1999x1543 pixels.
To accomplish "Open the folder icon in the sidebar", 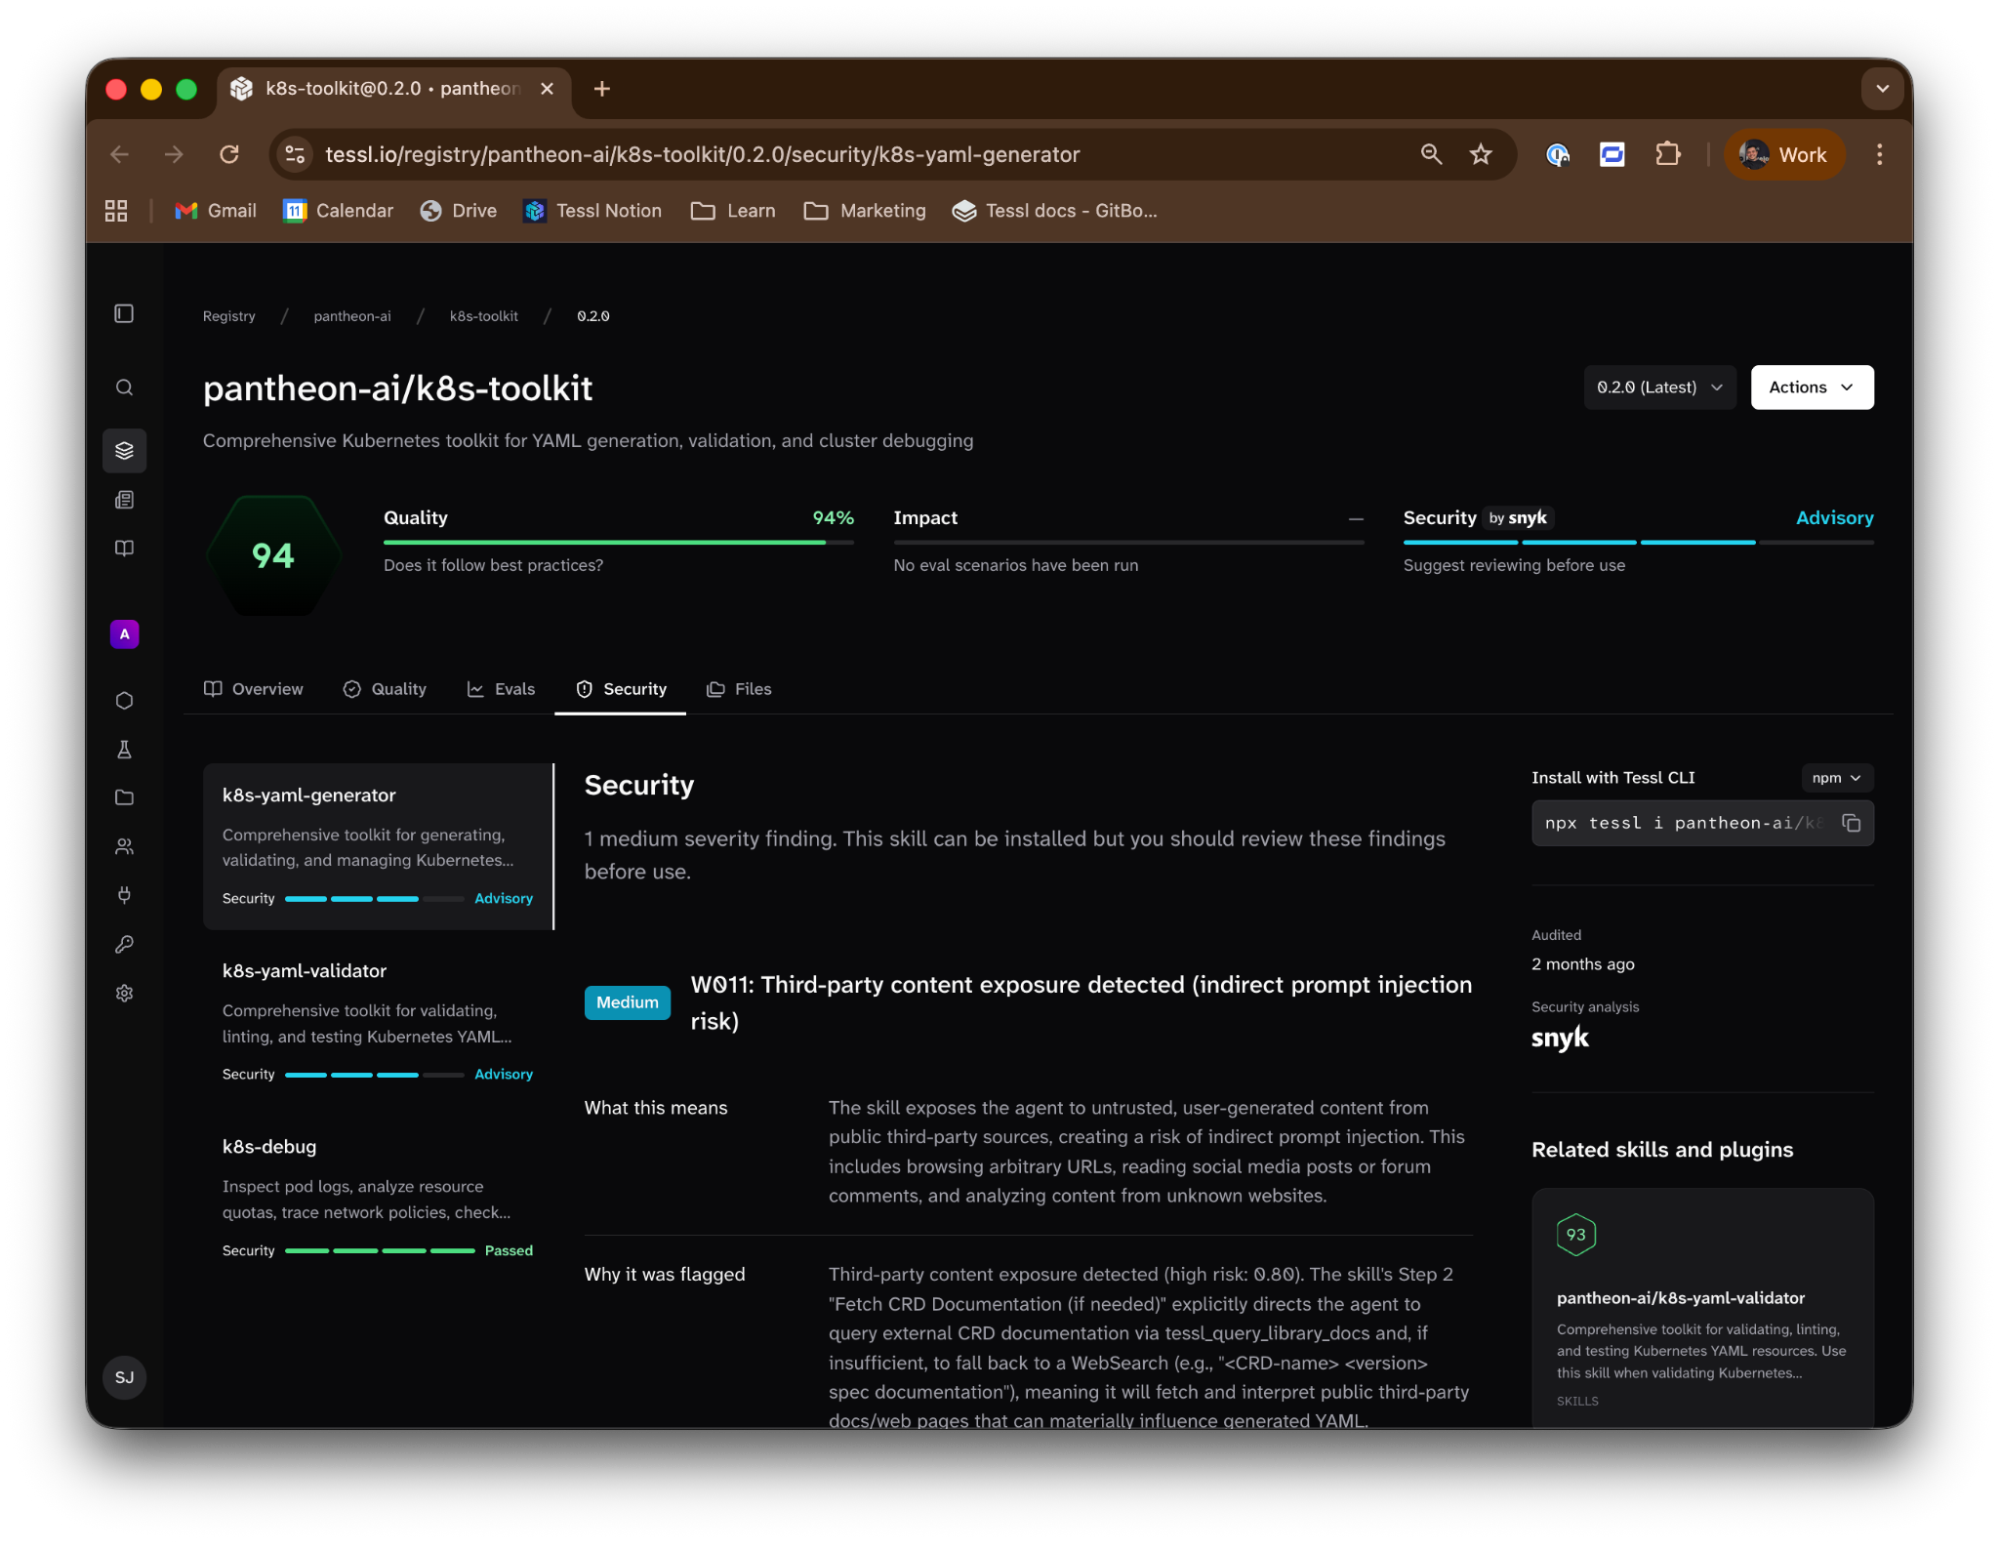I will [x=124, y=797].
